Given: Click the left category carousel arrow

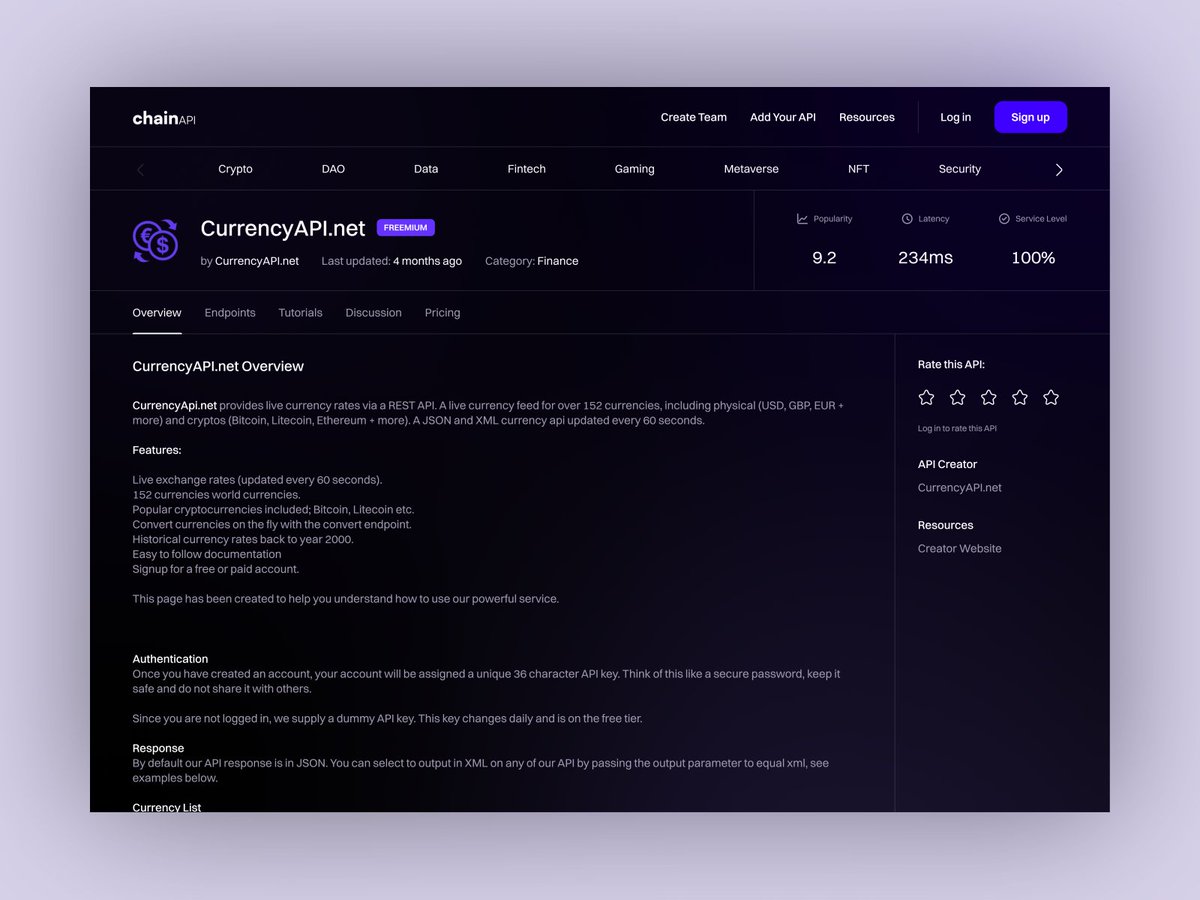Looking at the screenshot, I should pos(140,170).
